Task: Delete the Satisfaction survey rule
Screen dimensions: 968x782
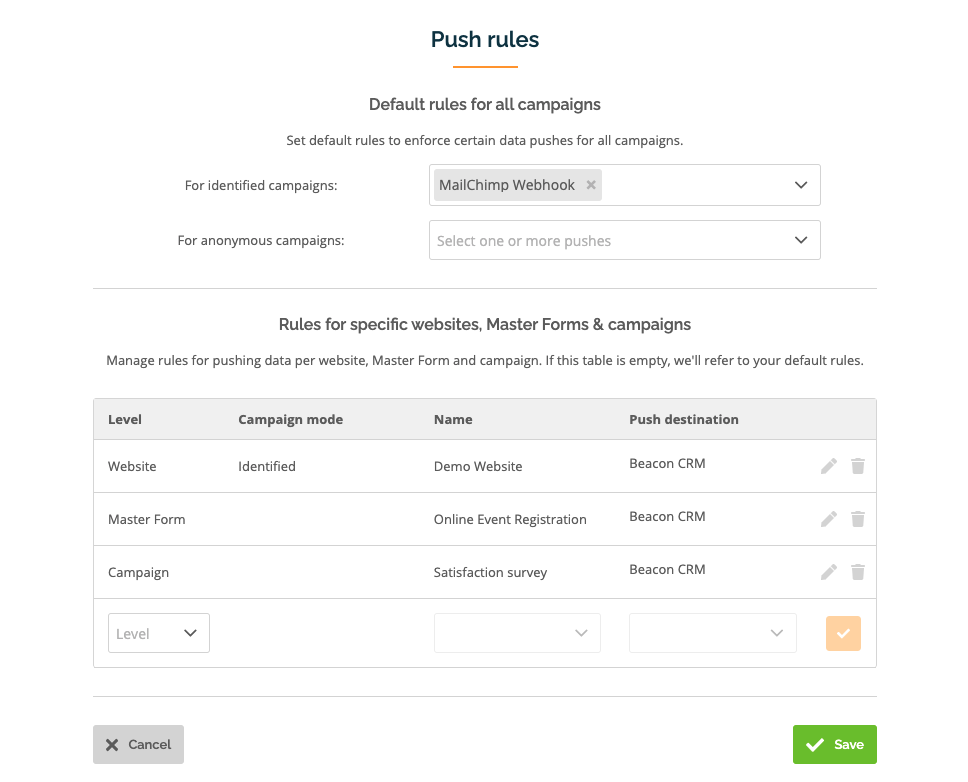Action: 857,572
